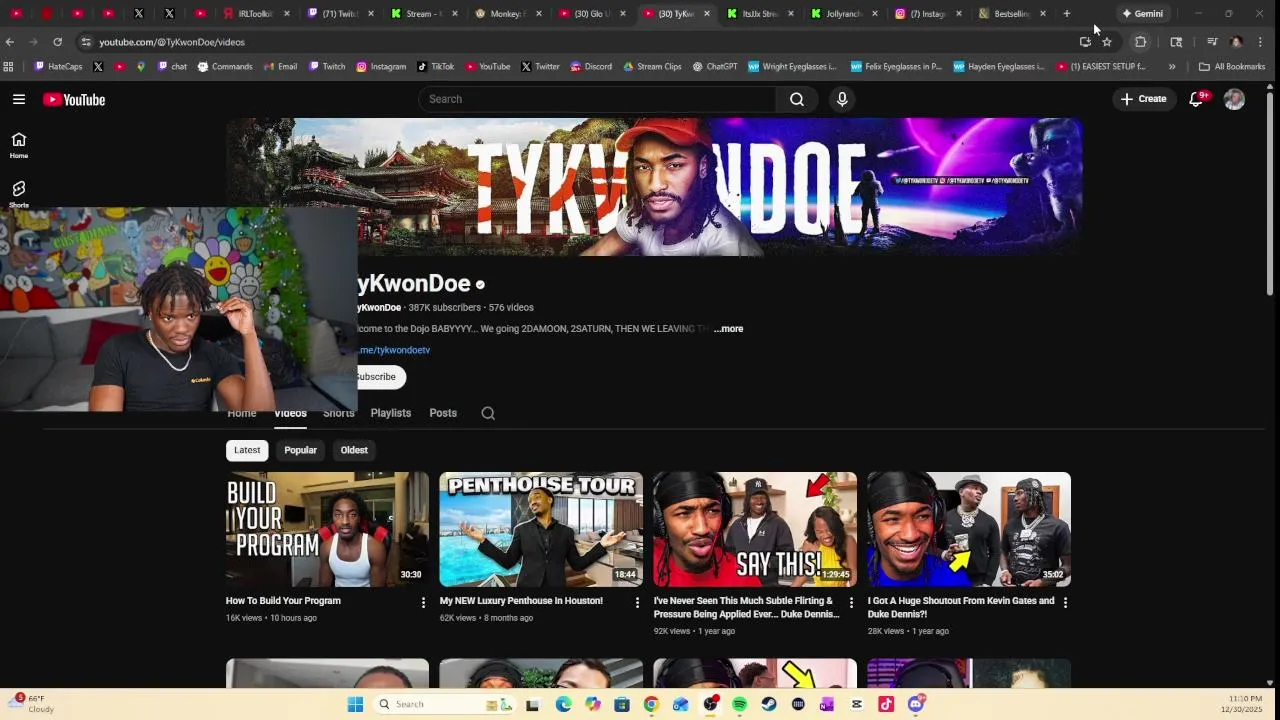Switch to the Jollyranch browser tab
Screen dimensions: 1280x720
pyautogui.click(x=843, y=14)
